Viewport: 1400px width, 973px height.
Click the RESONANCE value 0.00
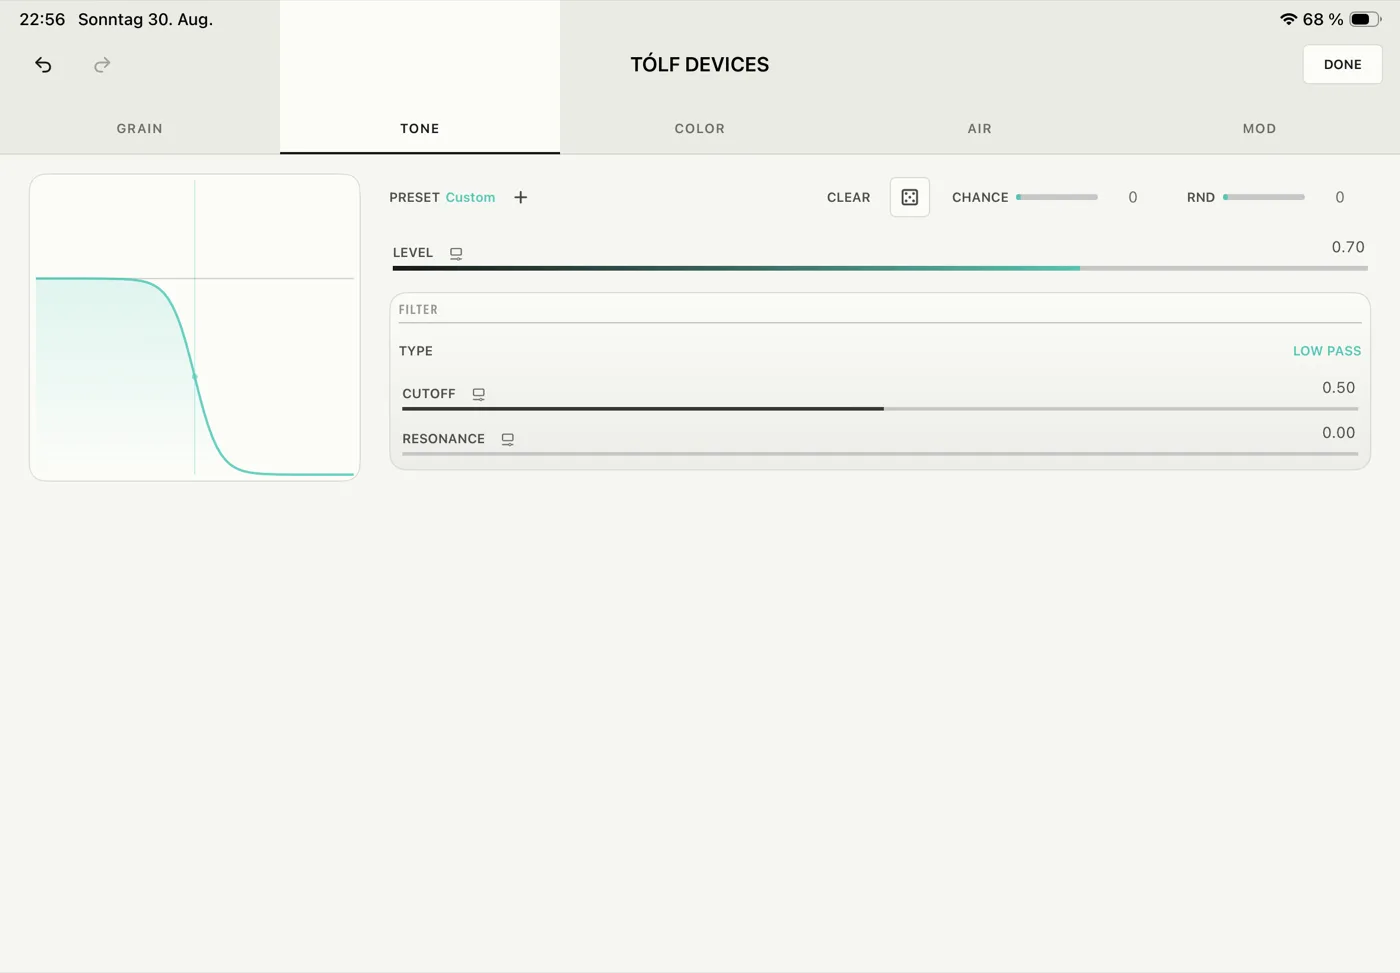[x=1339, y=433]
